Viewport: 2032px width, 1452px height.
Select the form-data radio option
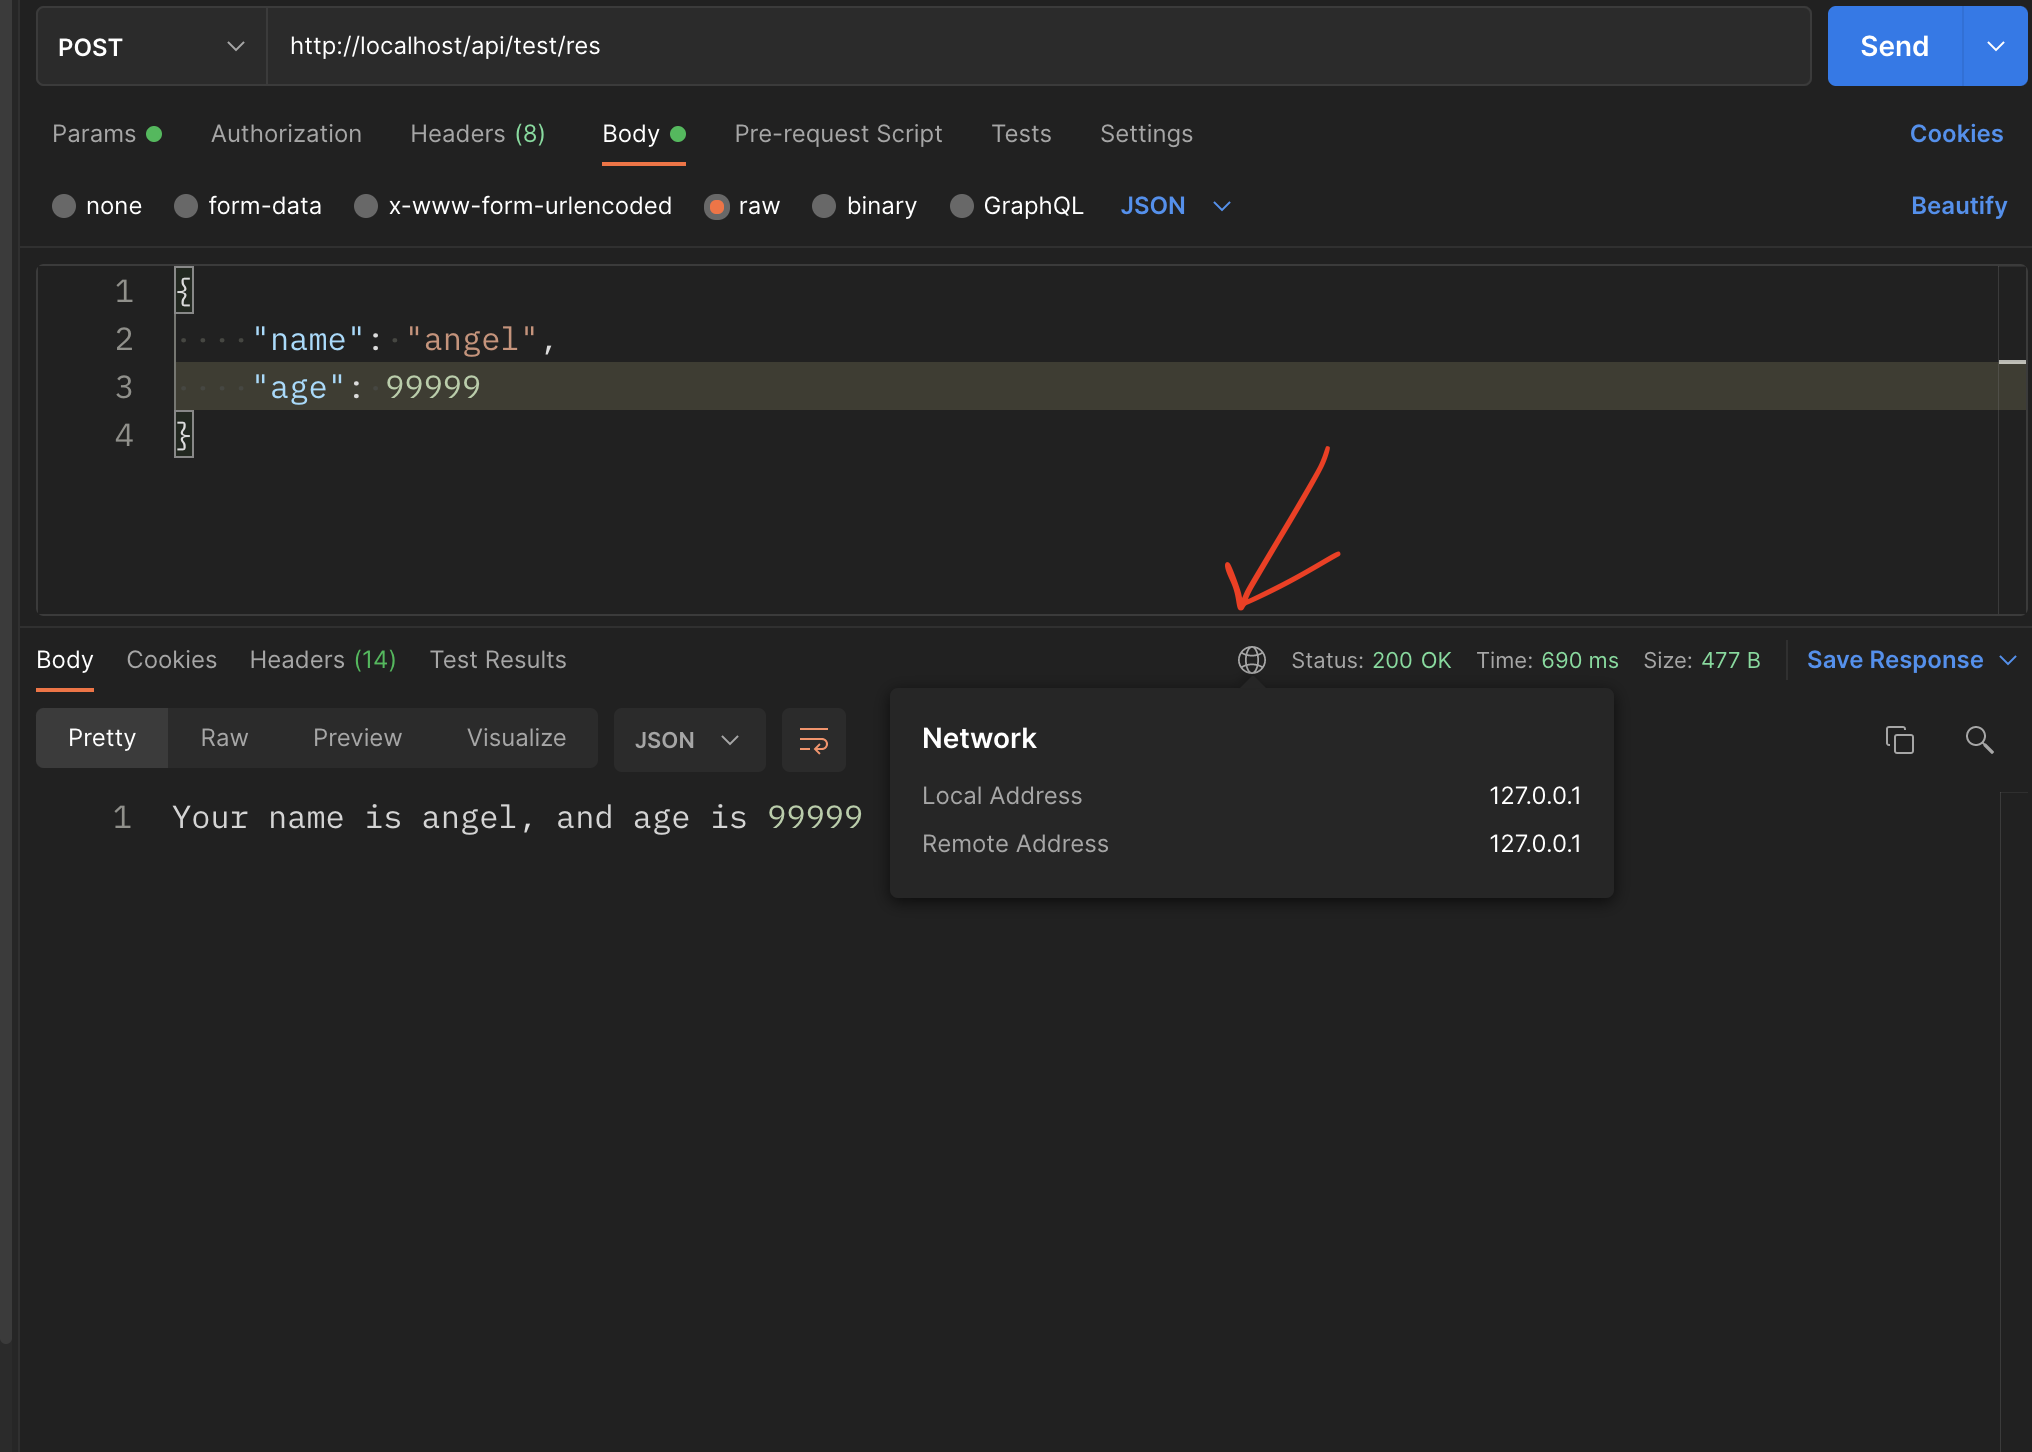(186, 206)
